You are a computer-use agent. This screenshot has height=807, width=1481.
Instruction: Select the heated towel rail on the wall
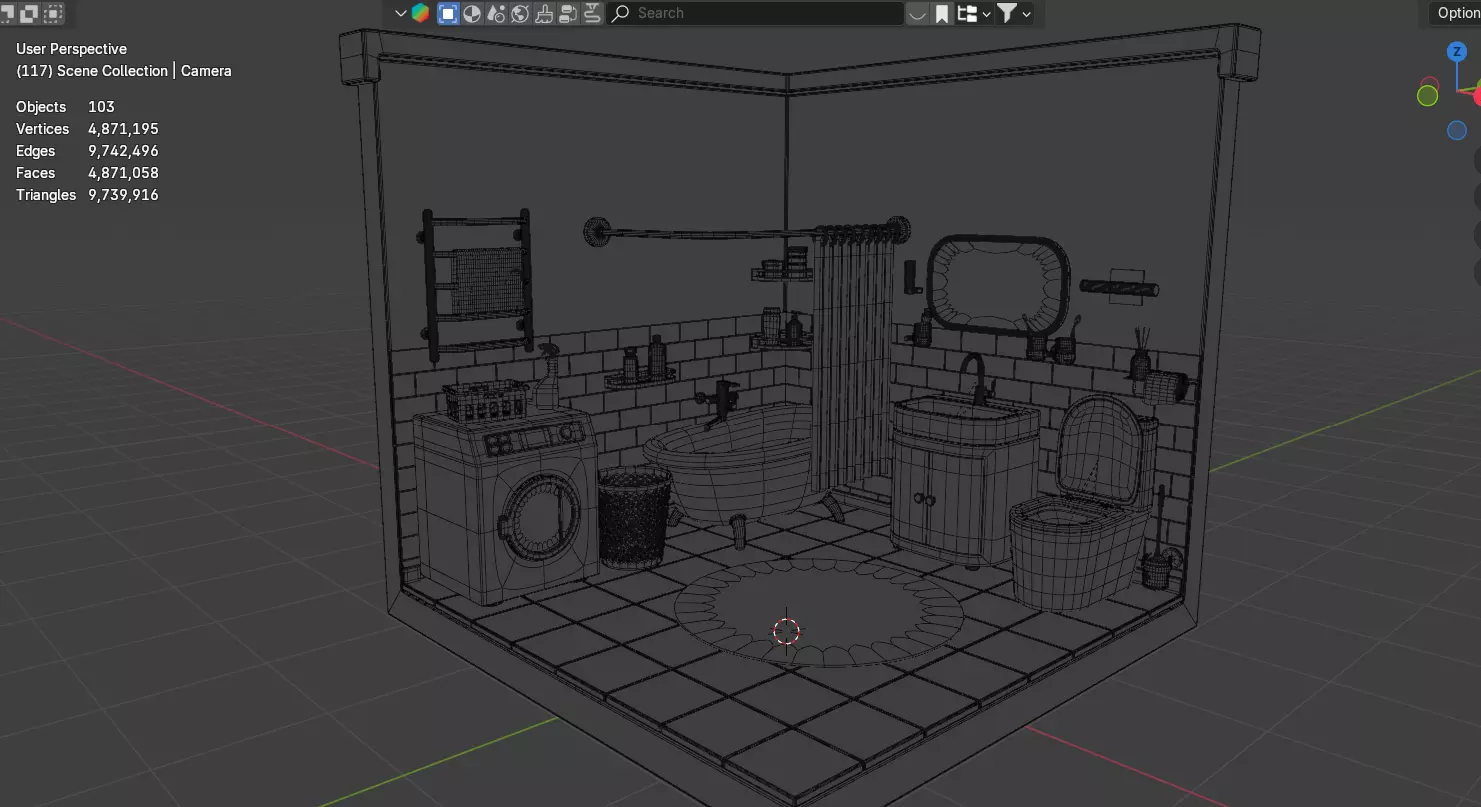tap(476, 283)
